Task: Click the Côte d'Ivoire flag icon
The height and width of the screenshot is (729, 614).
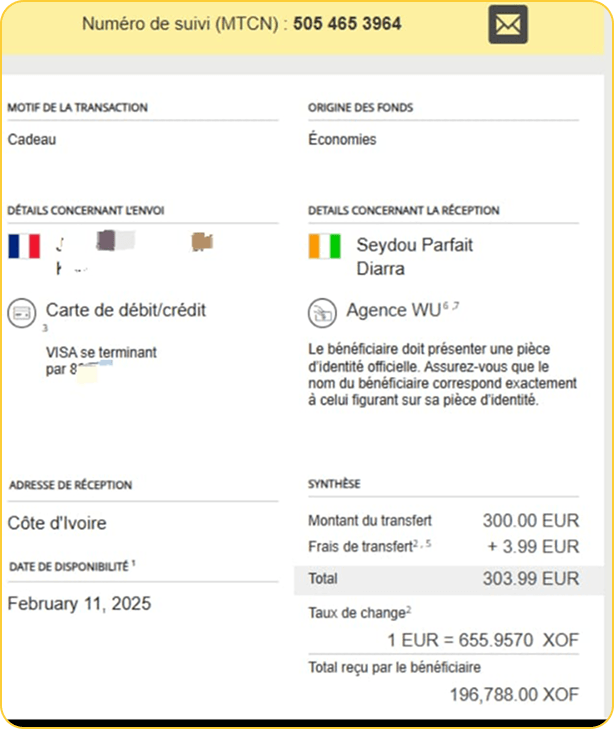Action: coord(325,246)
